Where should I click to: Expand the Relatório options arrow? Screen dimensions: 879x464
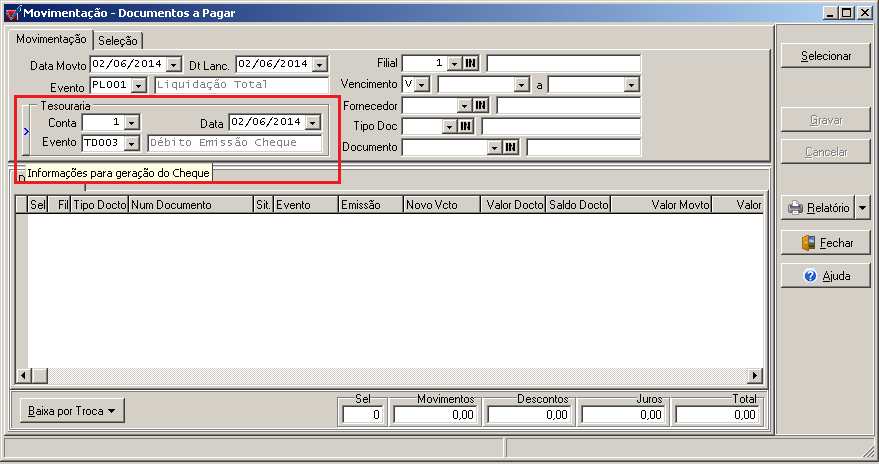864,208
